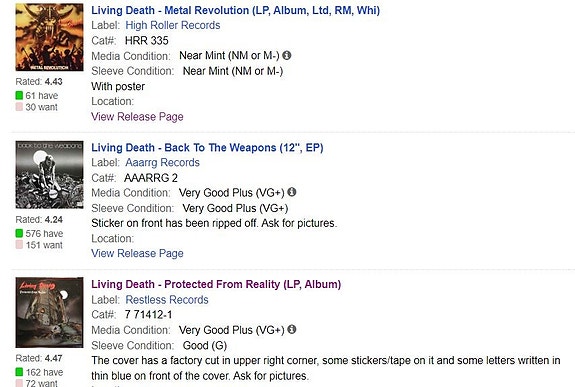Click info icon next to AAARRG 2 media condition
This screenshot has height=387, width=575.
pyautogui.click(x=292, y=192)
